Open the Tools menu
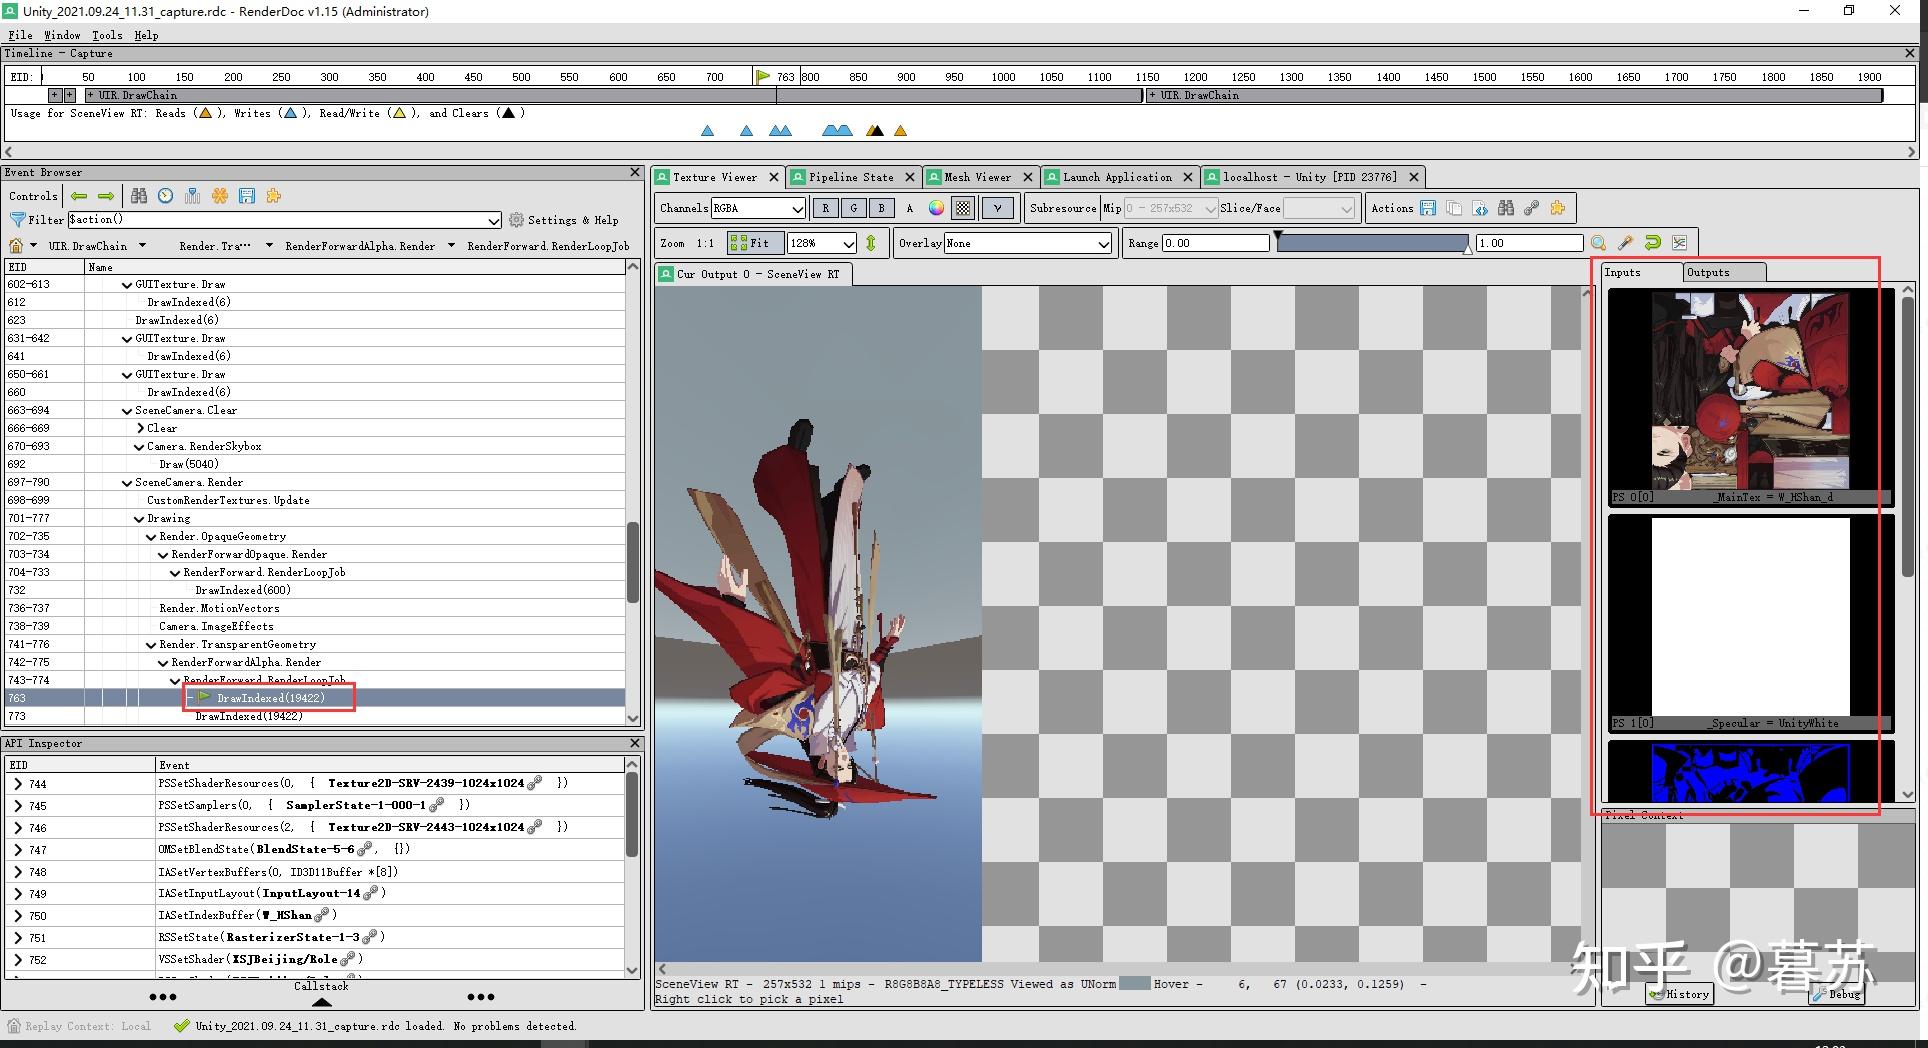This screenshot has width=1928, height=1048. pyautogui.click(x=107, y=35)
